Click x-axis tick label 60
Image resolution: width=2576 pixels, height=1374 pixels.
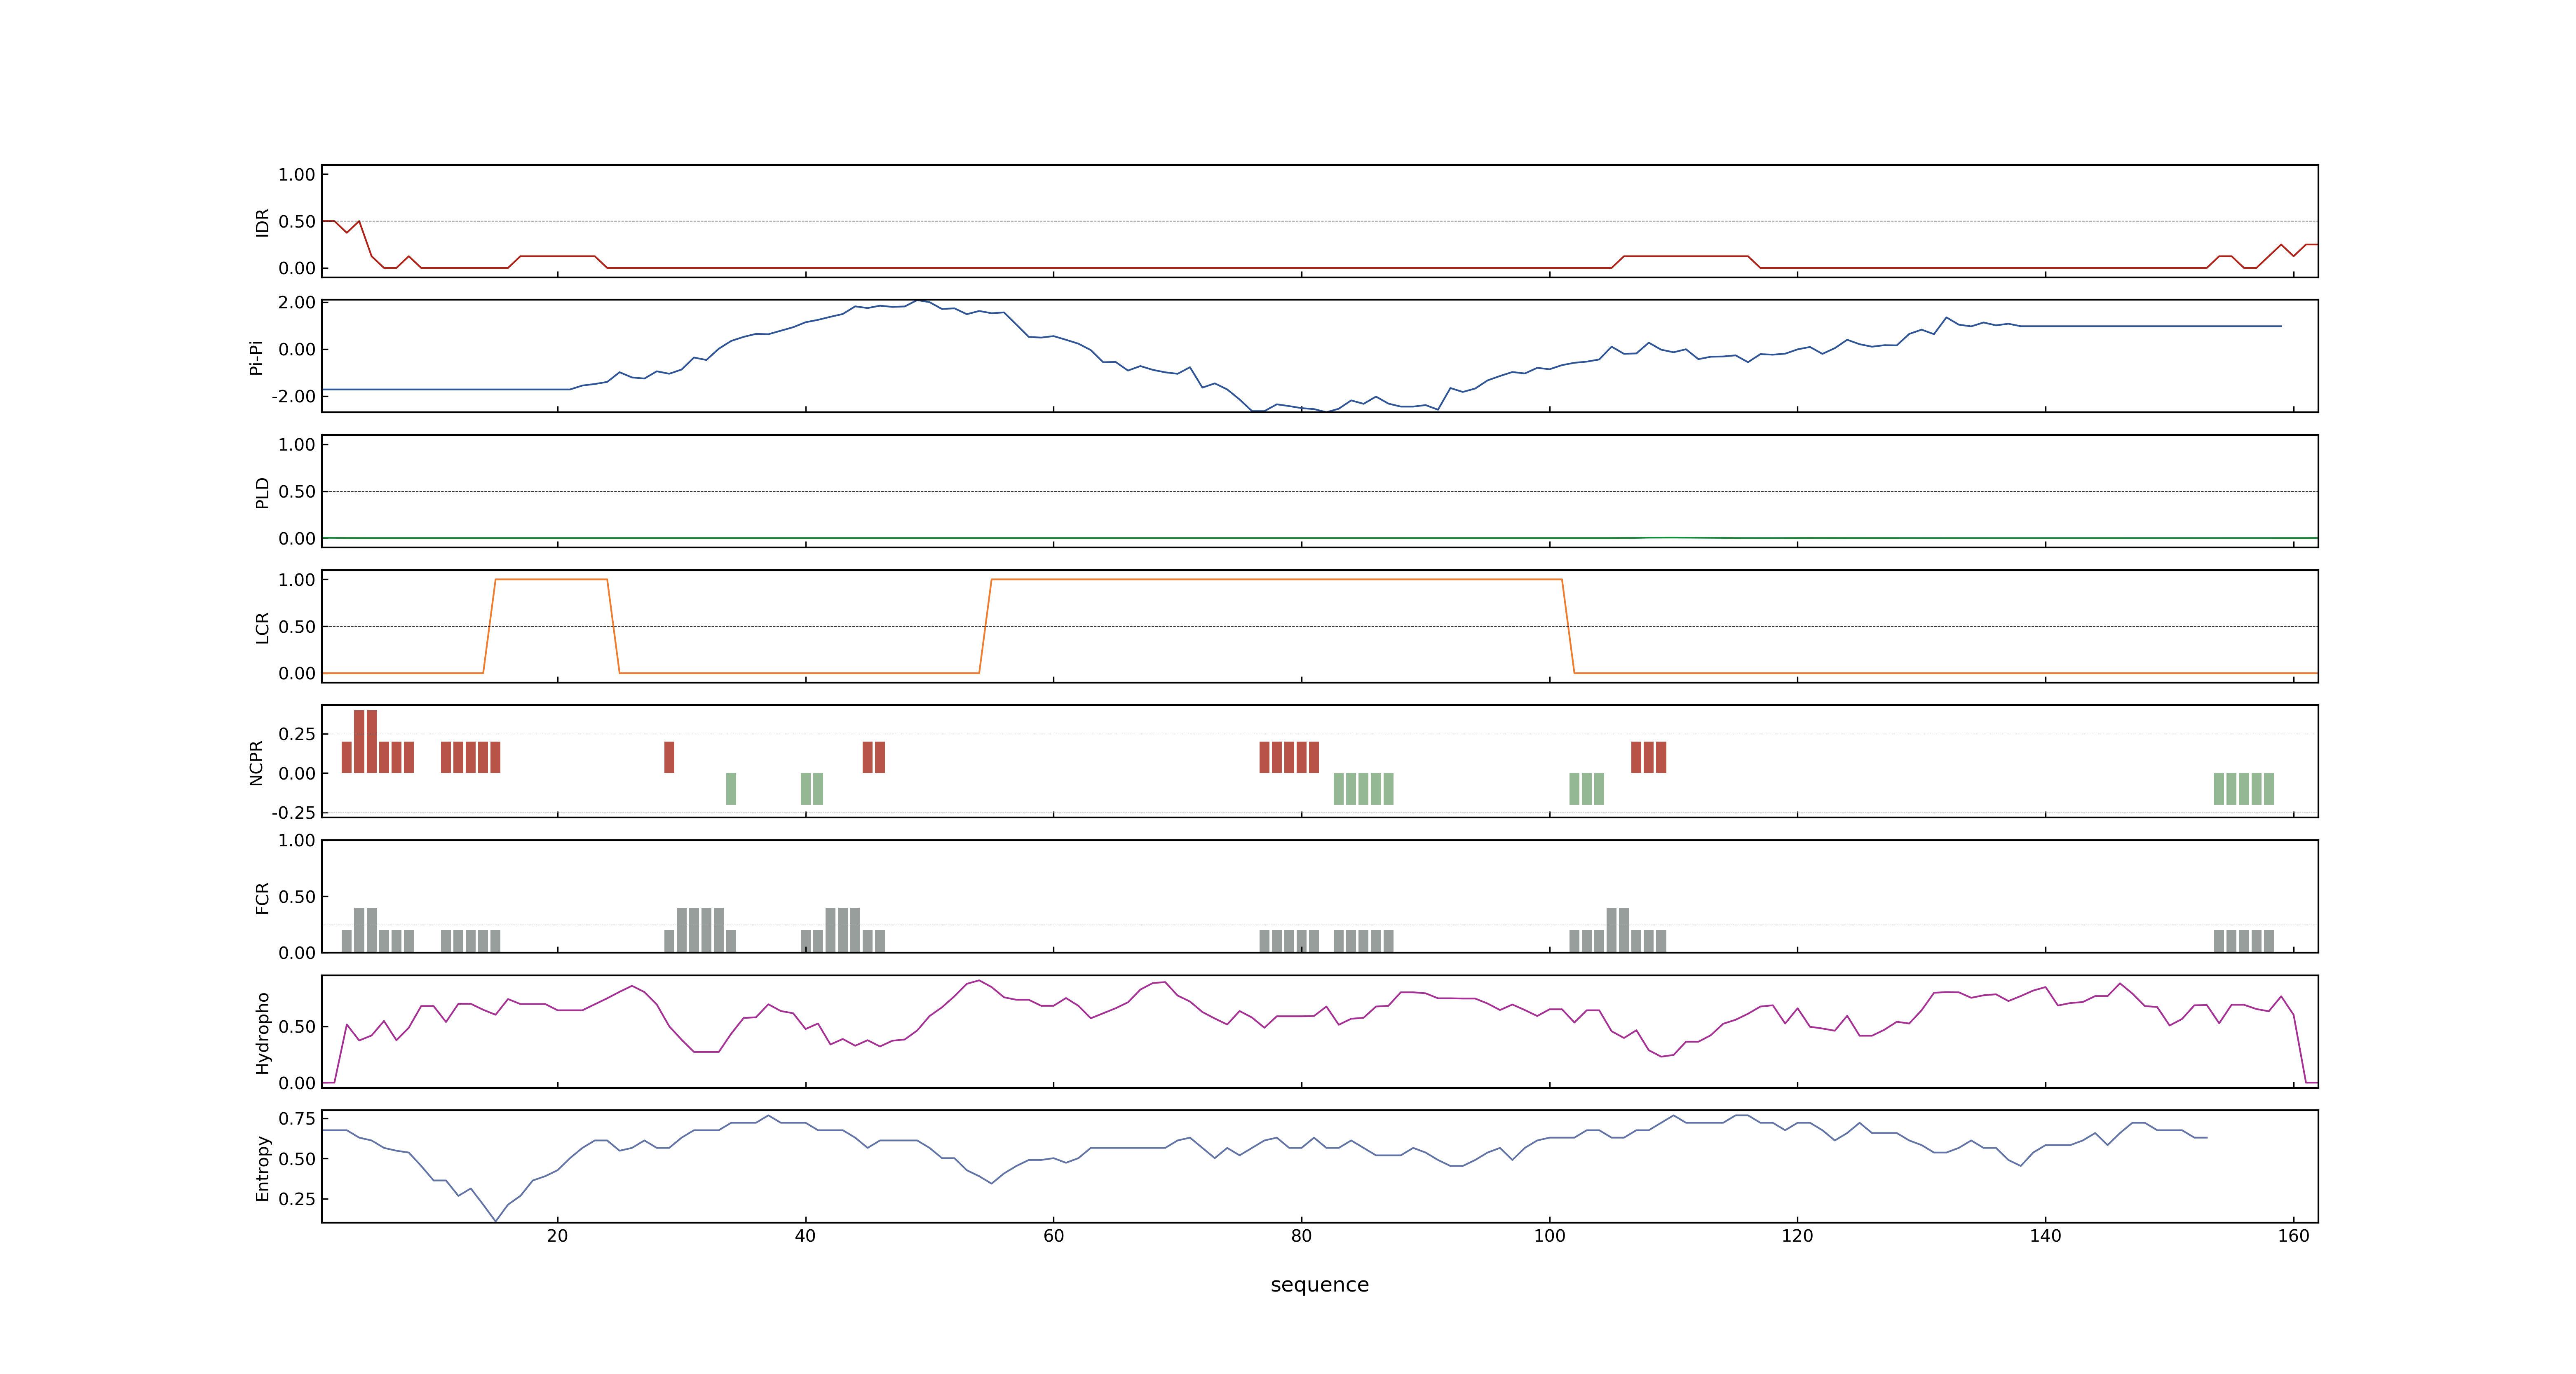click(1053, 1235)
